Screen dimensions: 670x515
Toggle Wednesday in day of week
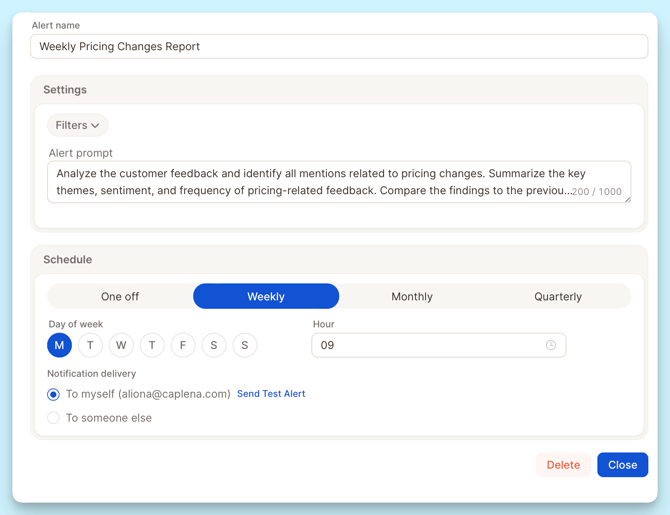tap(121, 345)
